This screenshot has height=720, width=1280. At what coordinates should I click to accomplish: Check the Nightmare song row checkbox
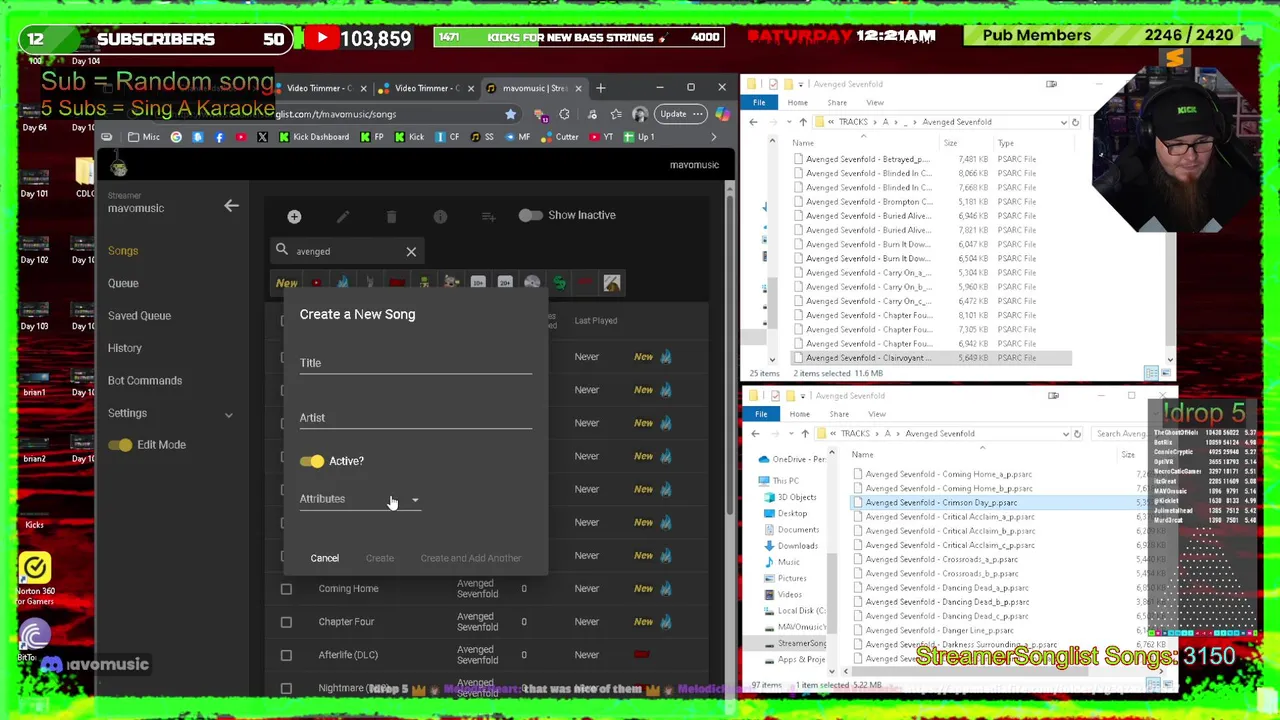(286, 688)
